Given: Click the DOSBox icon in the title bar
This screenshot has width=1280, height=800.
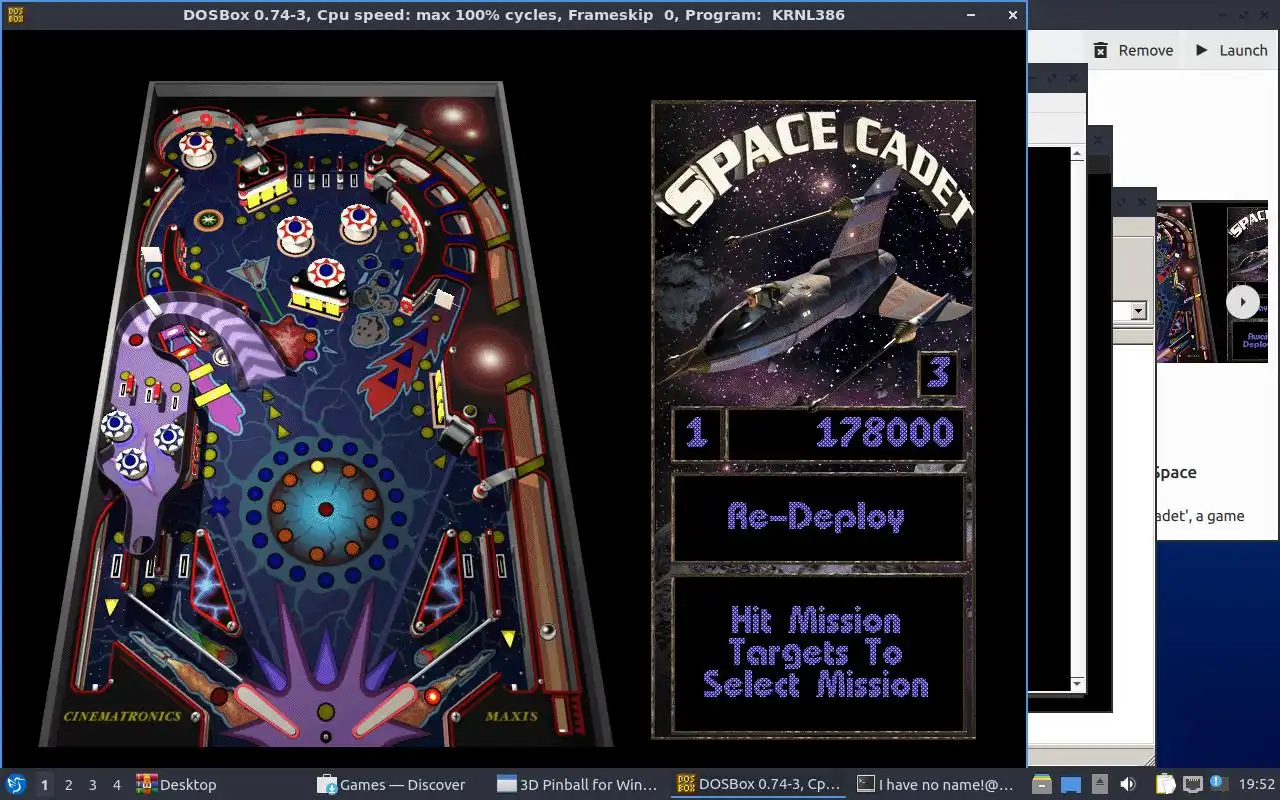Looking at the screenshot, I should tap(15, 15).
